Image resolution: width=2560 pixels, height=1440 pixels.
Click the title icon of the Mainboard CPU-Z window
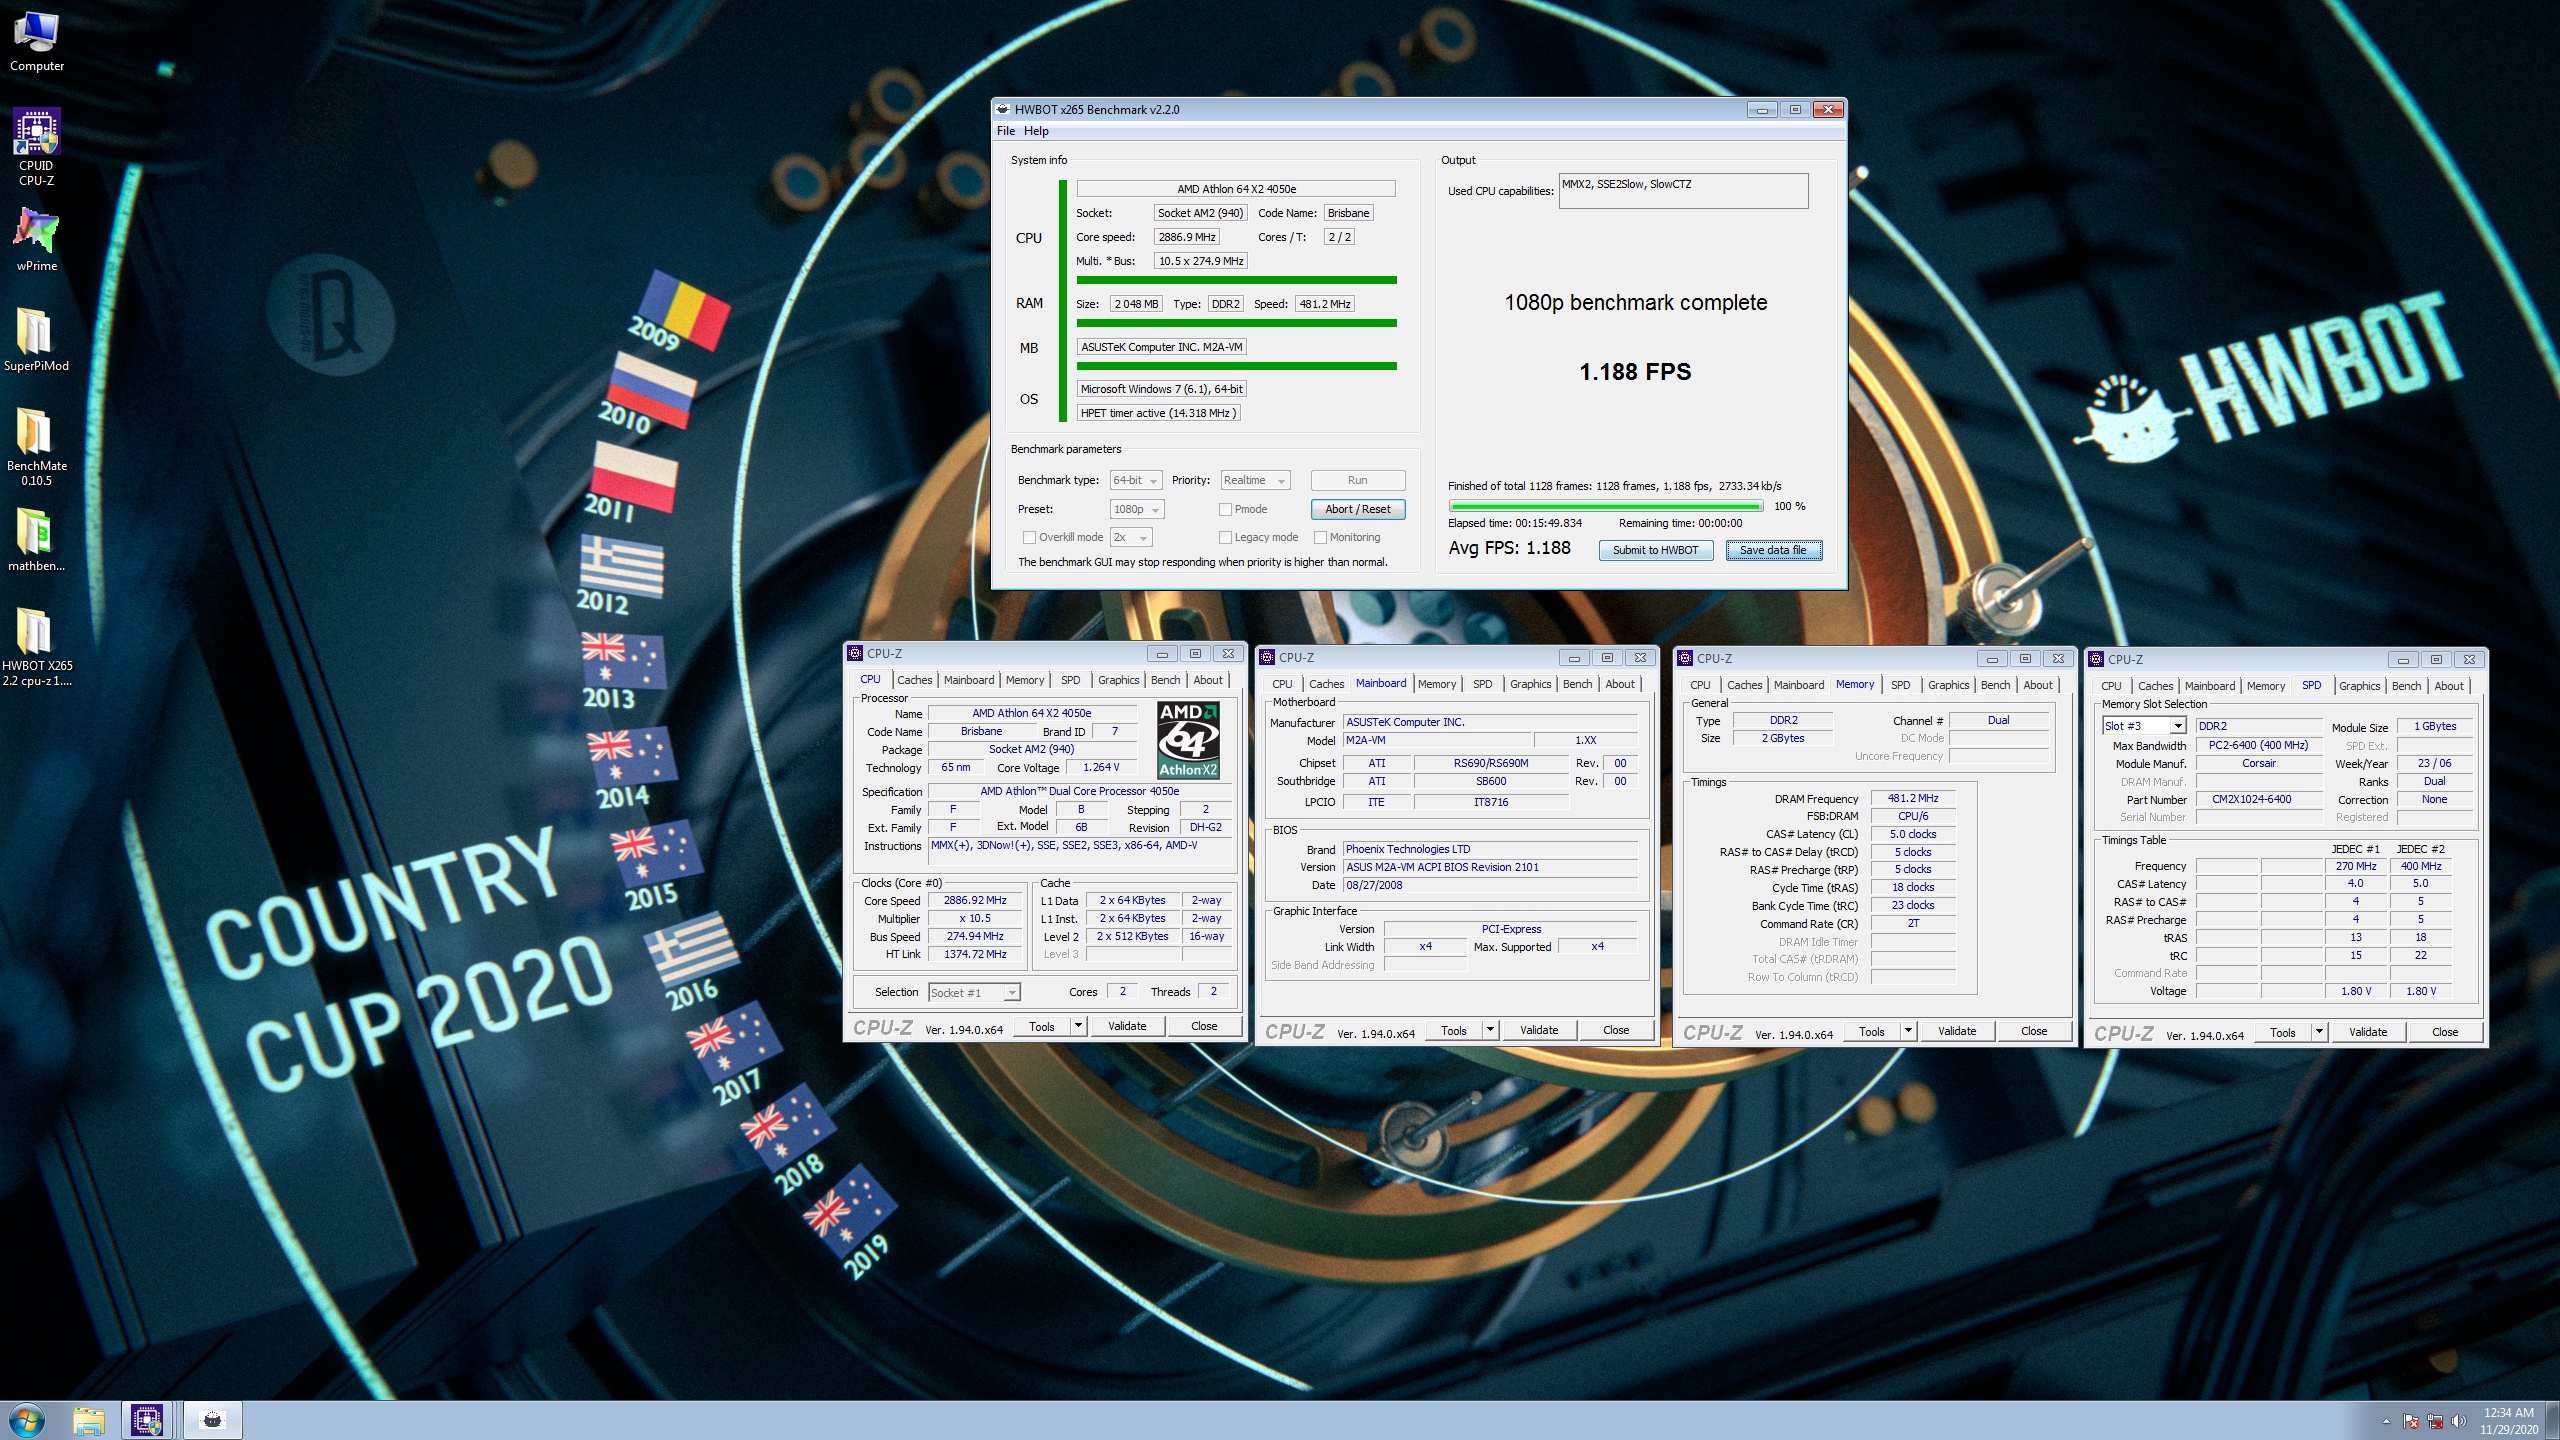point(1267,657)
